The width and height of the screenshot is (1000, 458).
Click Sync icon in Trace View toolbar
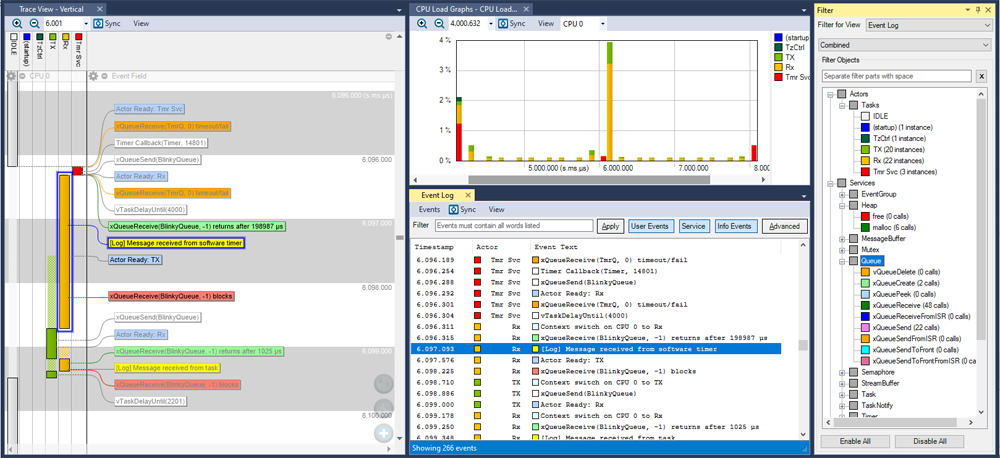click(x=99, y=23)
